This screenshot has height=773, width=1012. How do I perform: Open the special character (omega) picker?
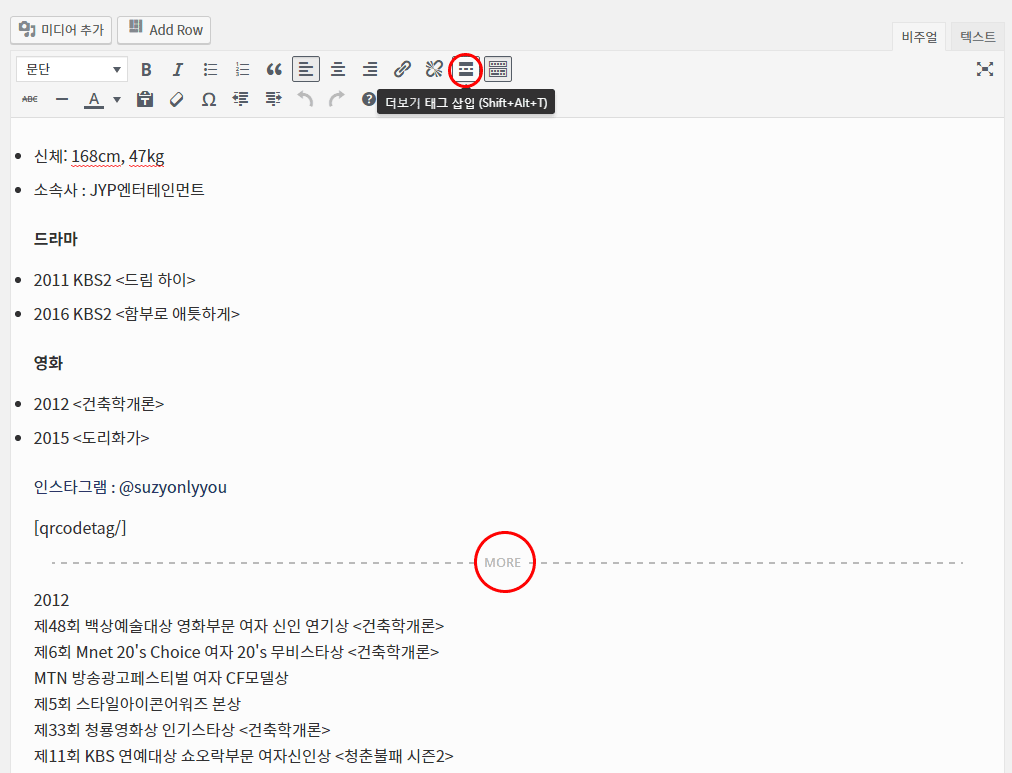click(209, 99)
